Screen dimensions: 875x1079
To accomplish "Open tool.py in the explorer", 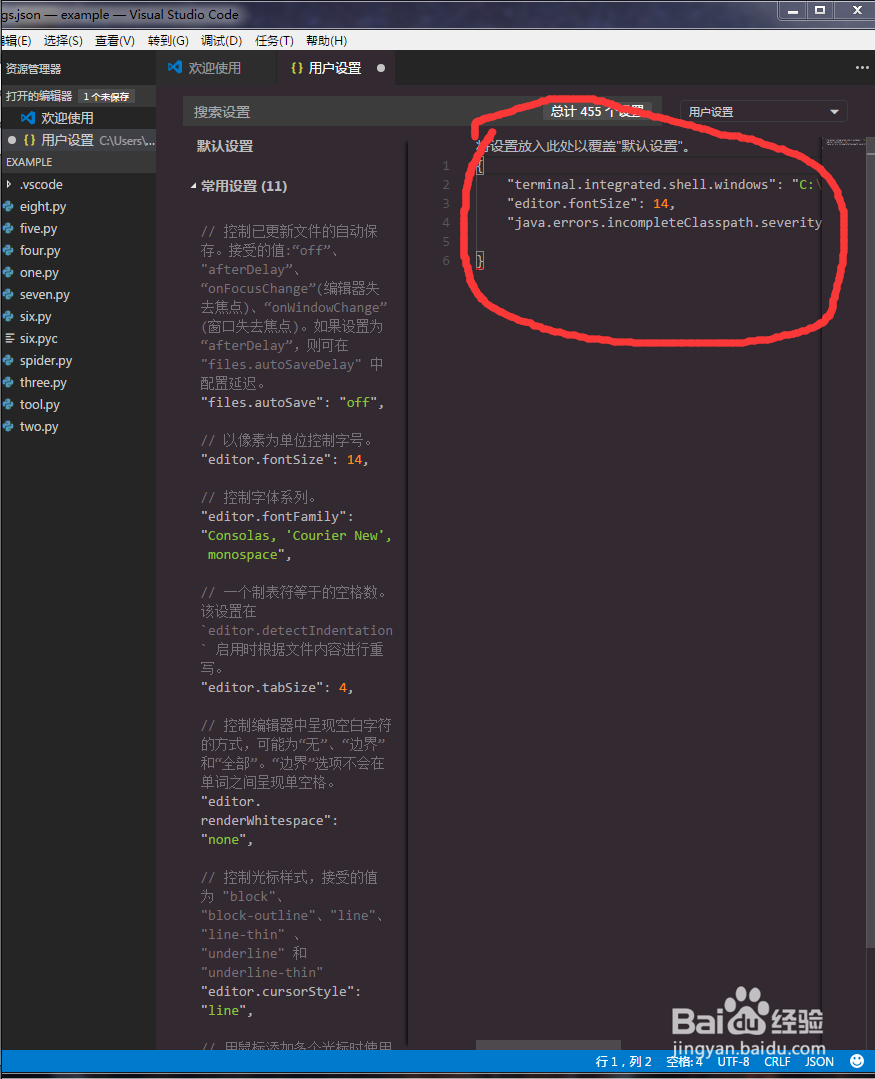I will pyautogui.click(x=78, y=405).
